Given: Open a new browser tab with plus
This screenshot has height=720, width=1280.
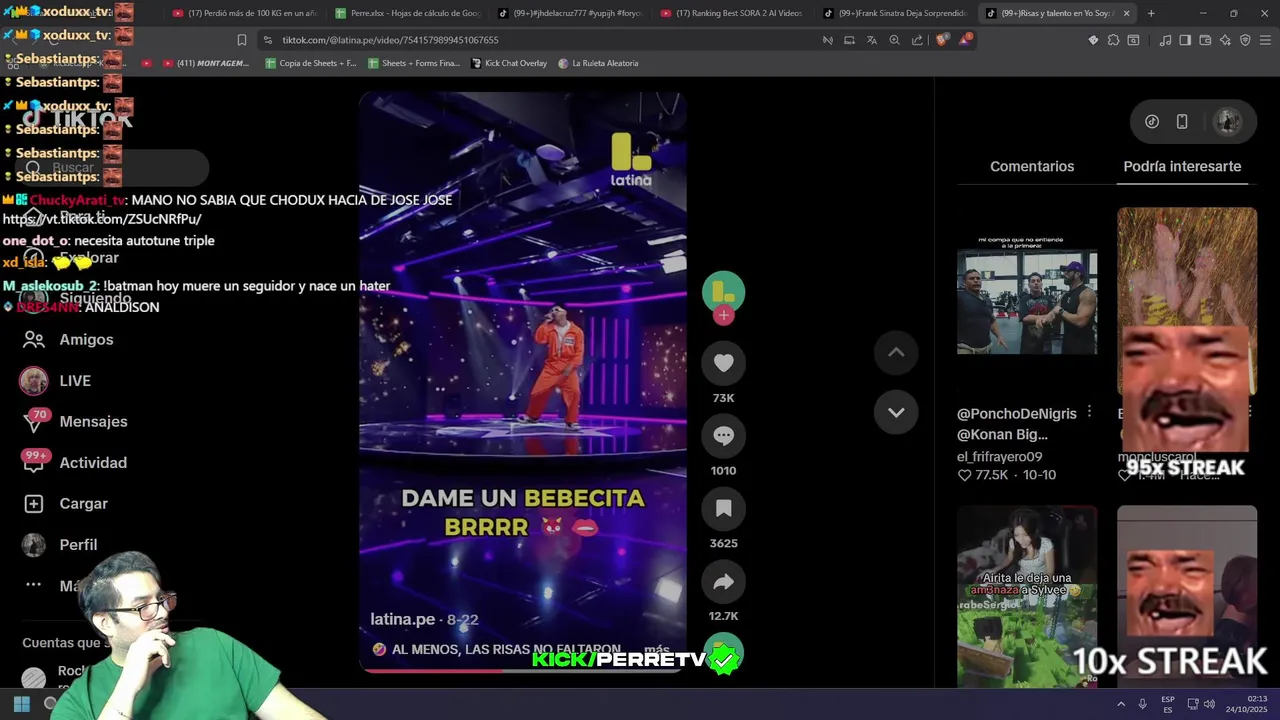Looking at the screenshot, I should (x=1151, y=13).
